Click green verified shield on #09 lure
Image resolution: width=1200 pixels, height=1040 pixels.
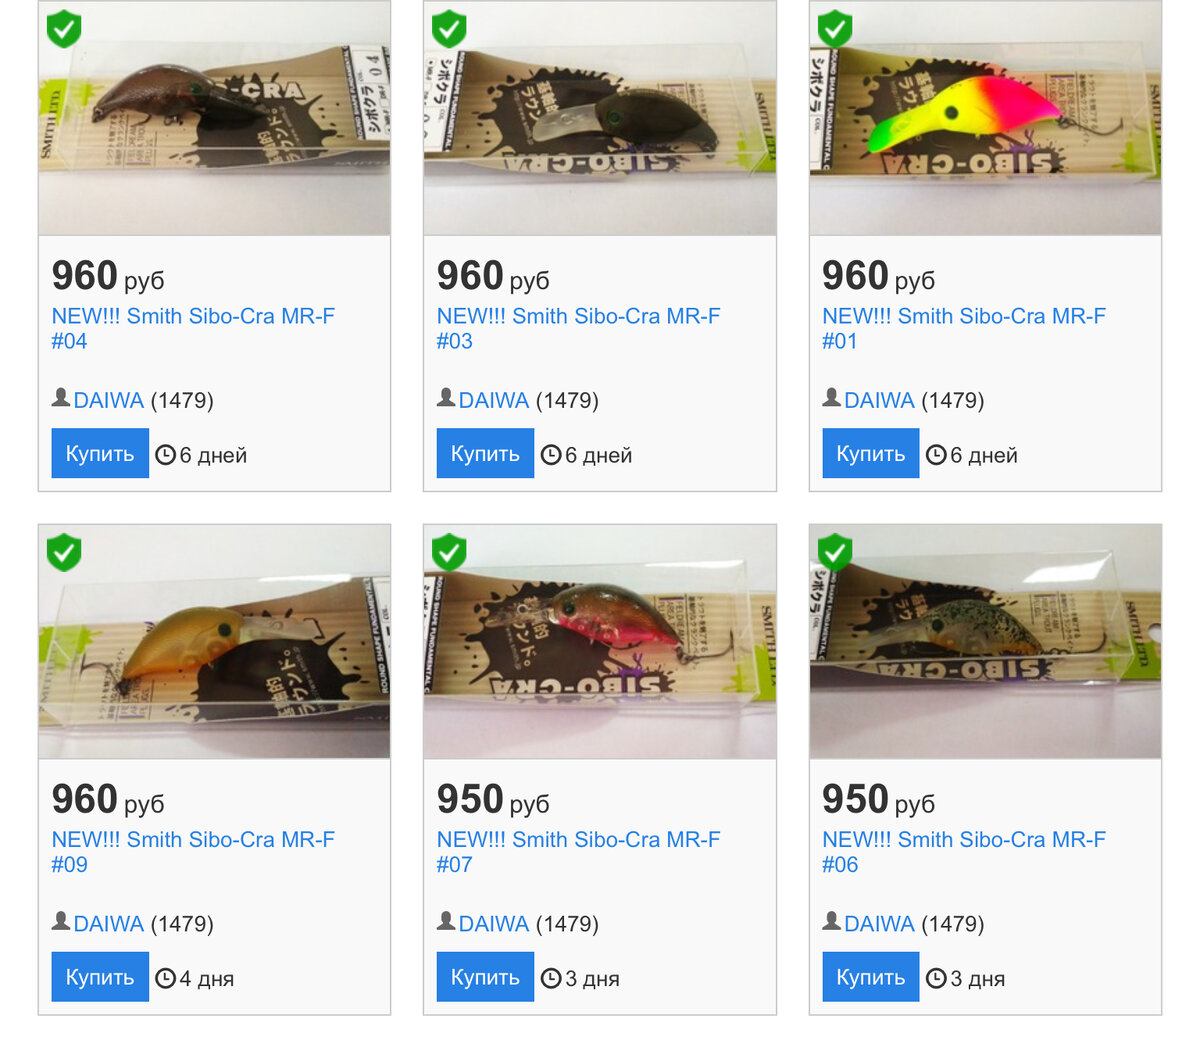[64, 552]
